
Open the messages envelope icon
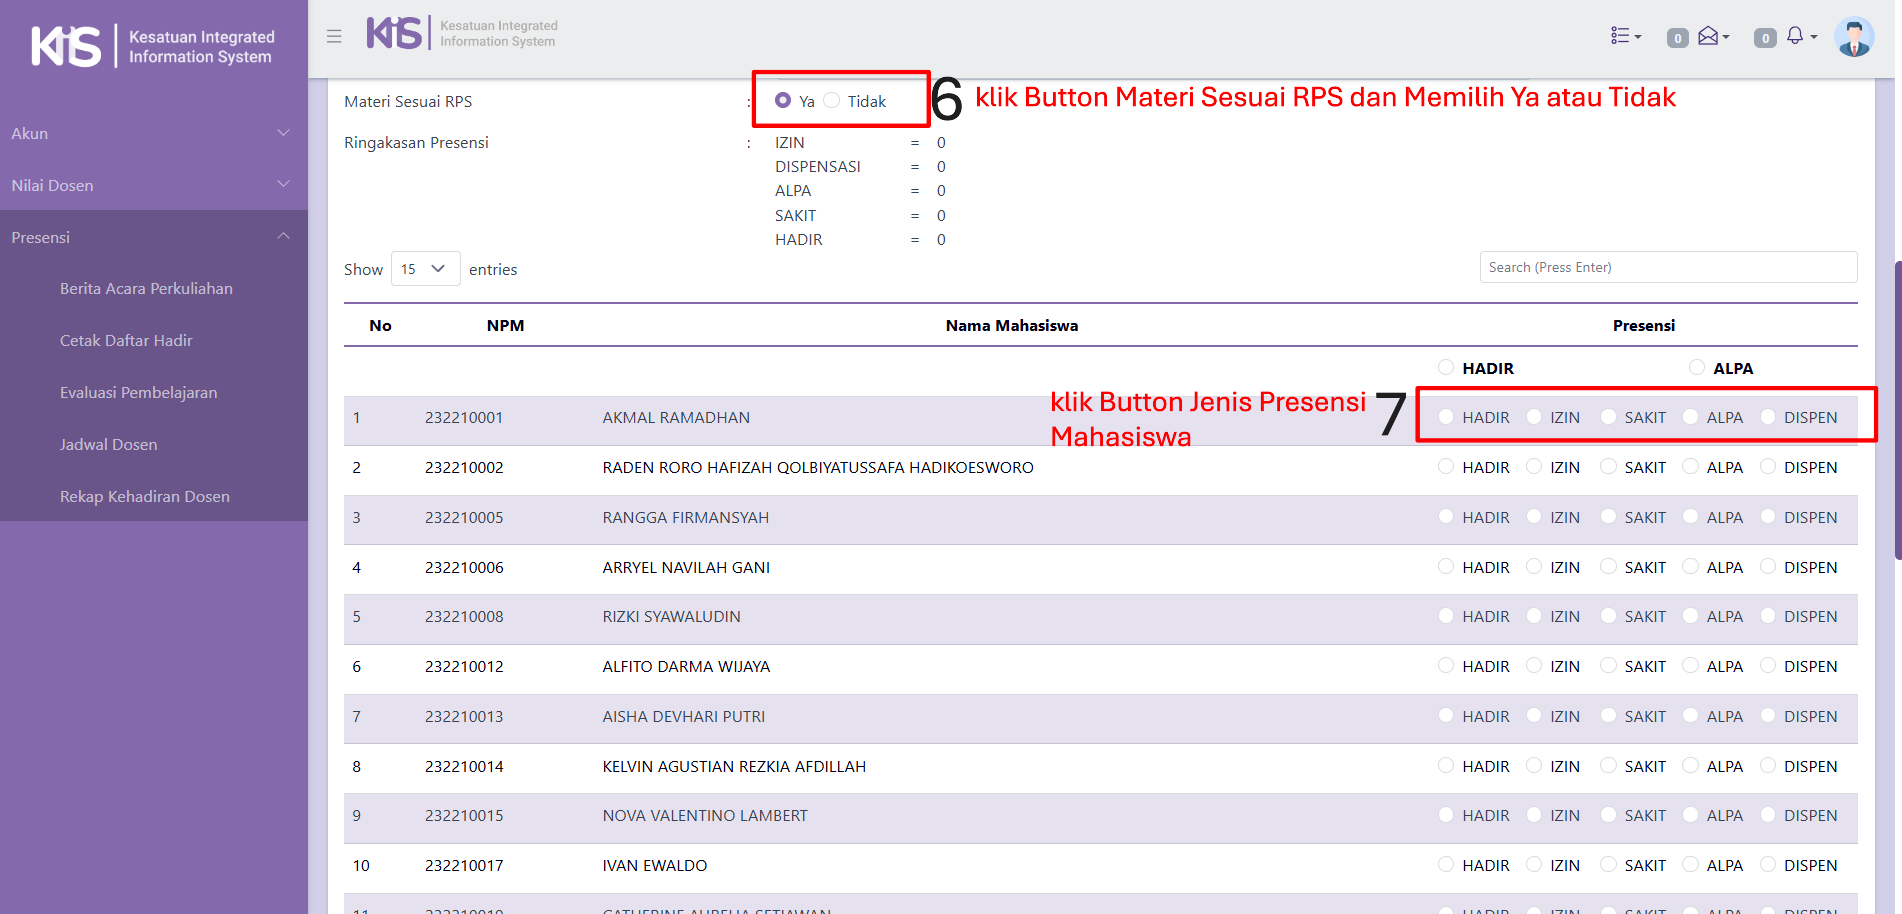click(1711, 36)
